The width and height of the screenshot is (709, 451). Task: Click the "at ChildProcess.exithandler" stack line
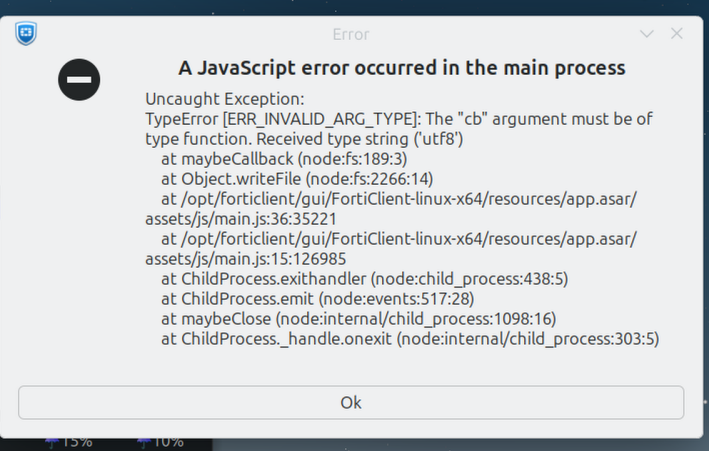[x=364, y=279]
